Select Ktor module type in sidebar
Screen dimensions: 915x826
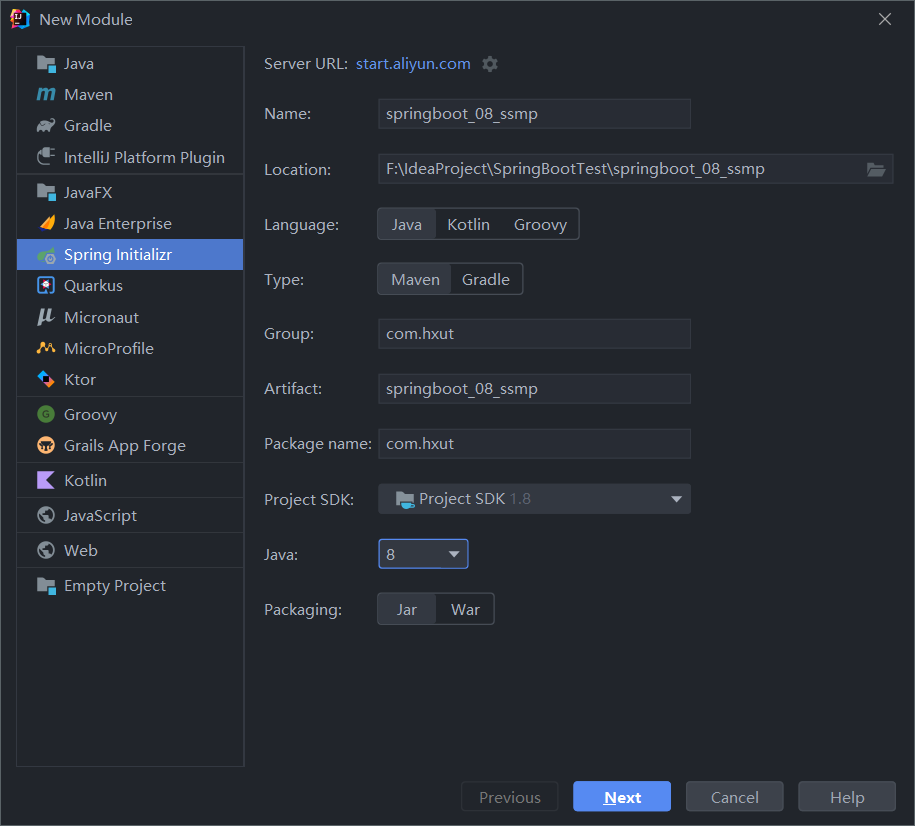pos(130,379)
